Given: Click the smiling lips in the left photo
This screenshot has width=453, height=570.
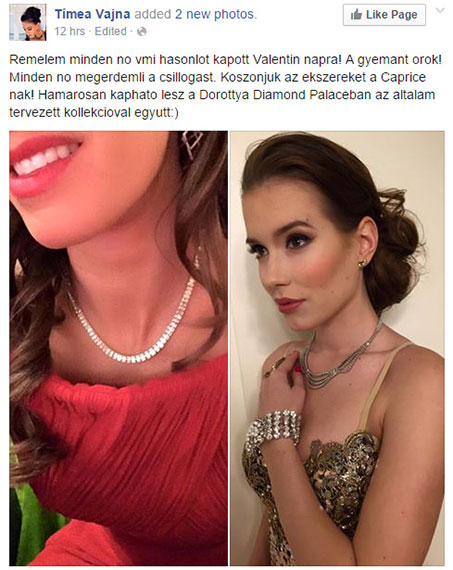Looking at the screenshot, I should point(45,165).
